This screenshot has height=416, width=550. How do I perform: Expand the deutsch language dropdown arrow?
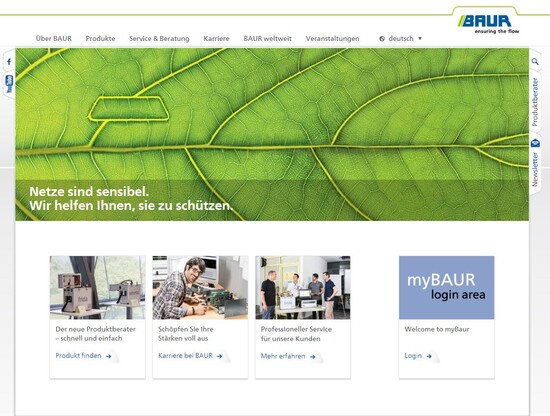click(420, 39)
